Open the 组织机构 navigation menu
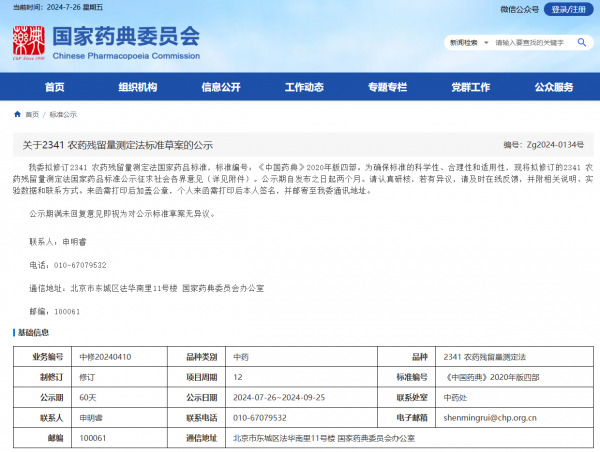Image resolution: width=600 pixels, height=452 pixels. point(138,87)
